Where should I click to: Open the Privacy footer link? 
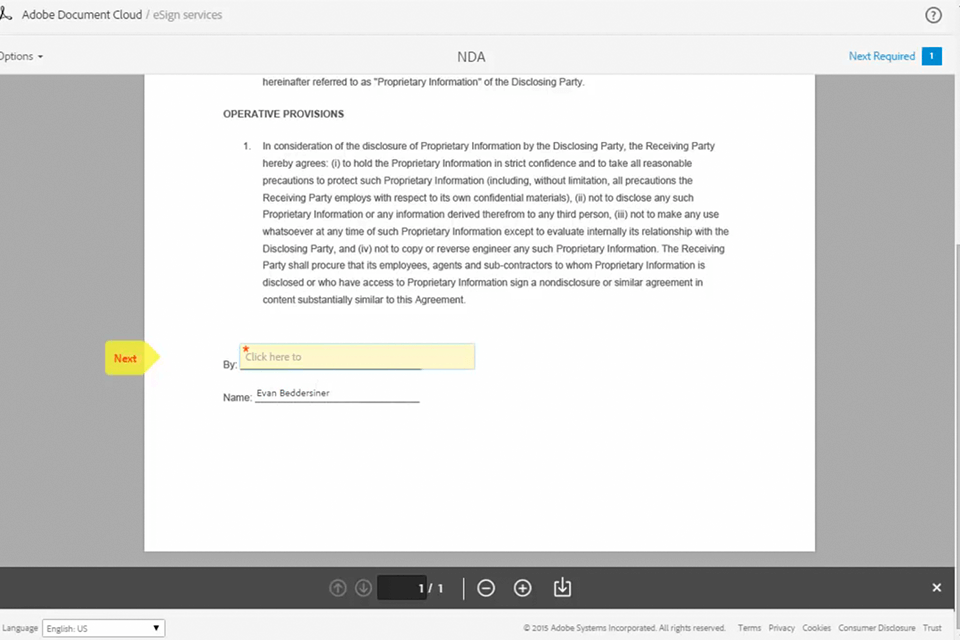click(x=781, y=628)
